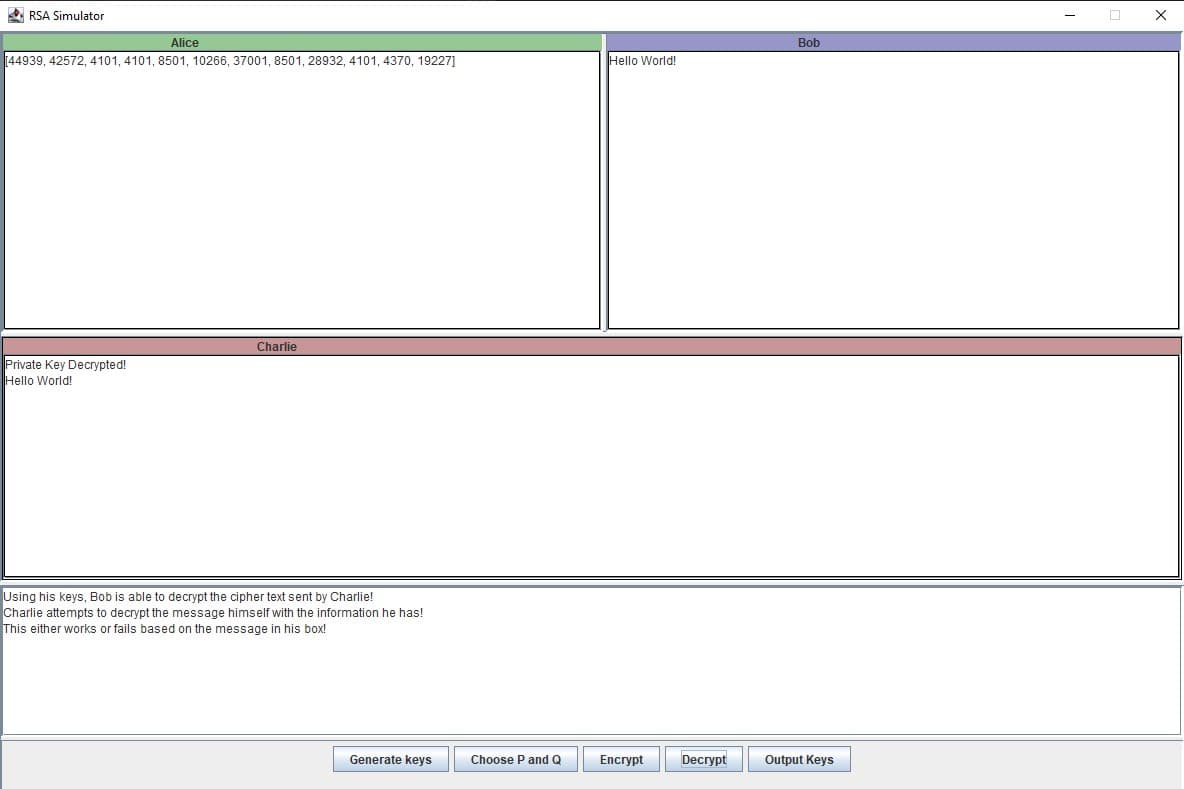Click log line 'Charlie attempts to decrypt the message'
This screenshot has height=789, width=1184.
coord(213,612)
